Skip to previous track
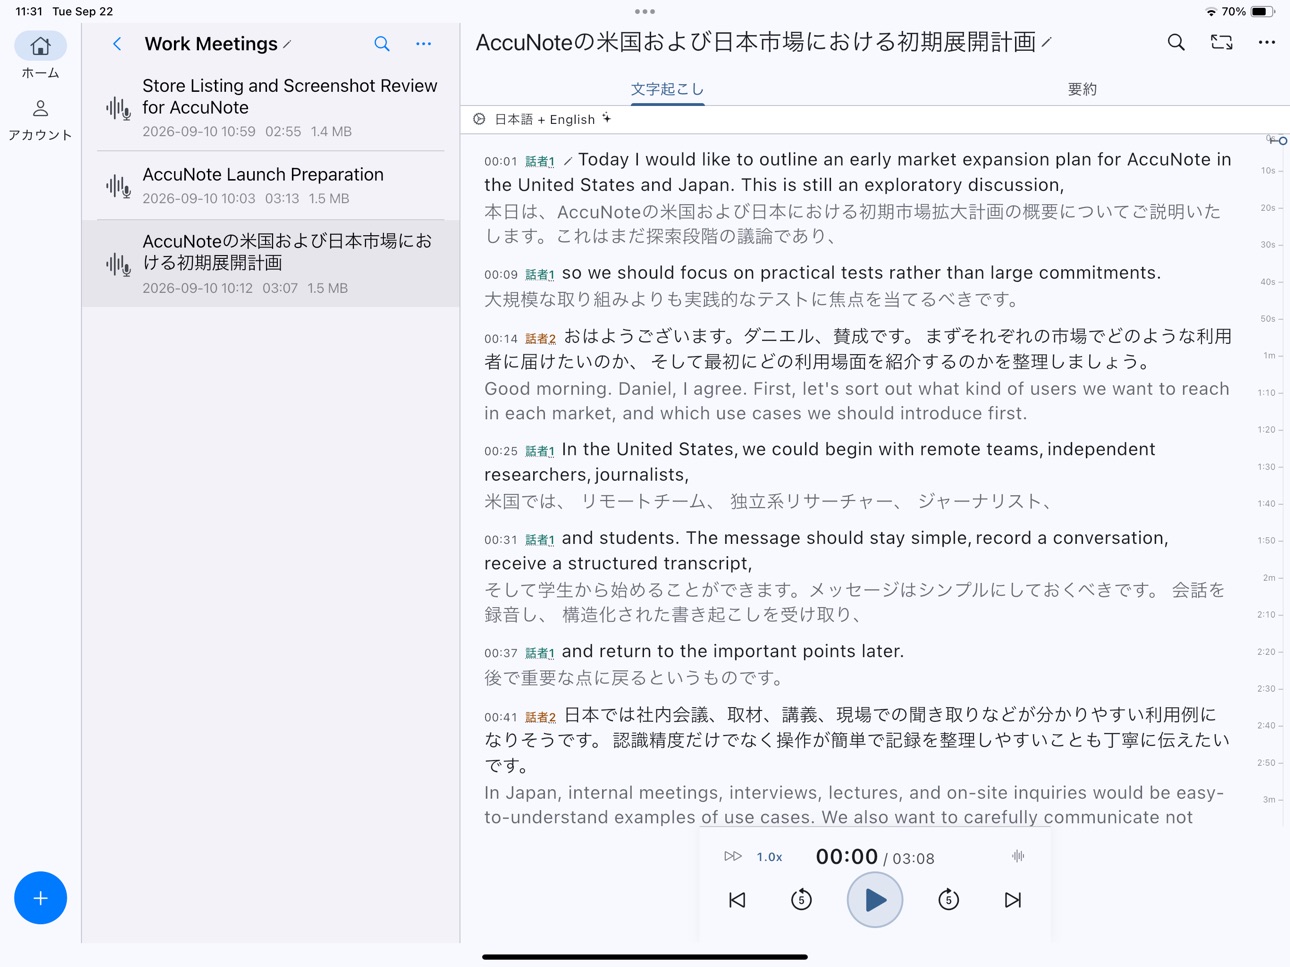The width and height of the screenshot is (1290, 967). tap(737, 900)
